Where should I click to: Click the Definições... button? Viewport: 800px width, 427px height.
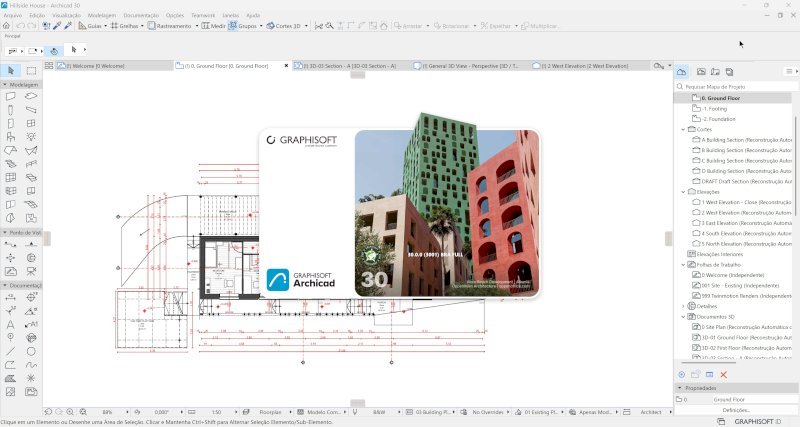pos(736,410)
